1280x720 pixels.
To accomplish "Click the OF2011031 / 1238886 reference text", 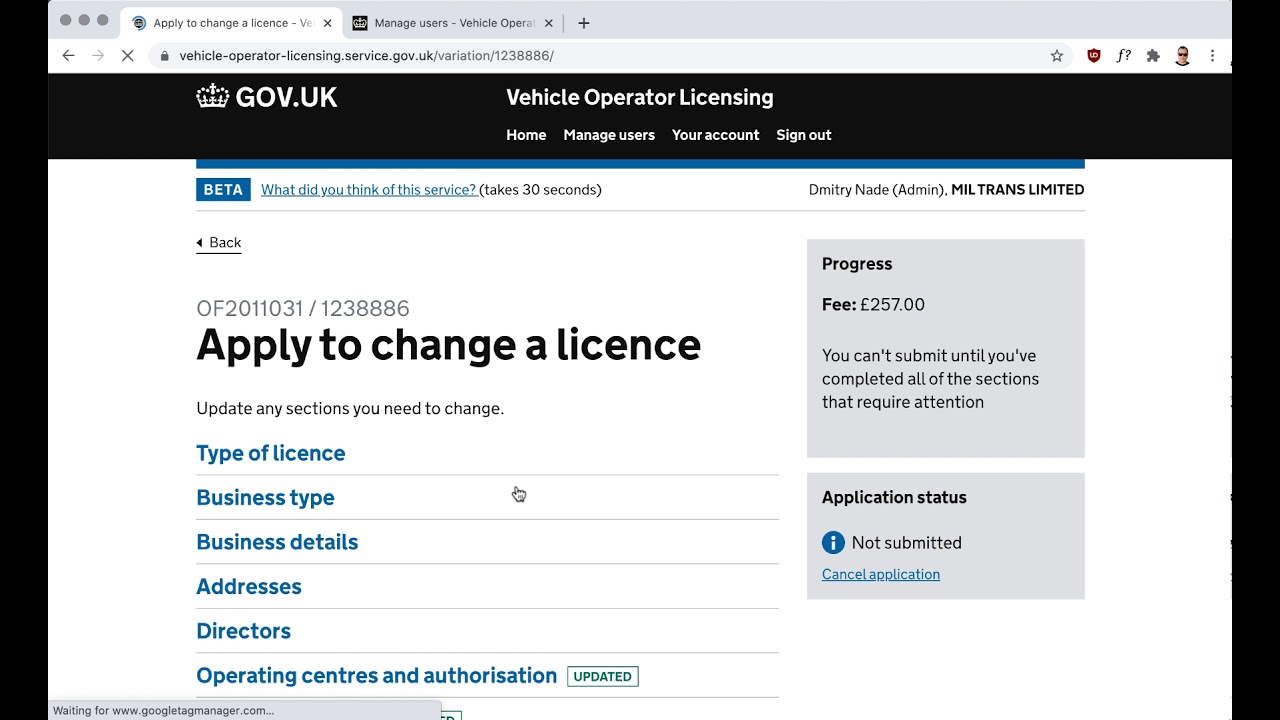I will click(x=303, y=308).
